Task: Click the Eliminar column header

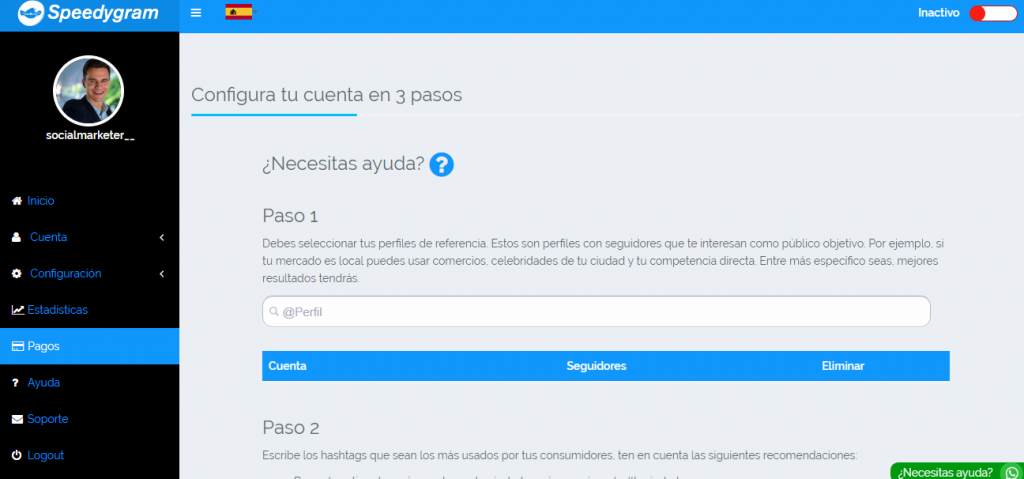Action: pyautogui.click(x=843, y=366)
